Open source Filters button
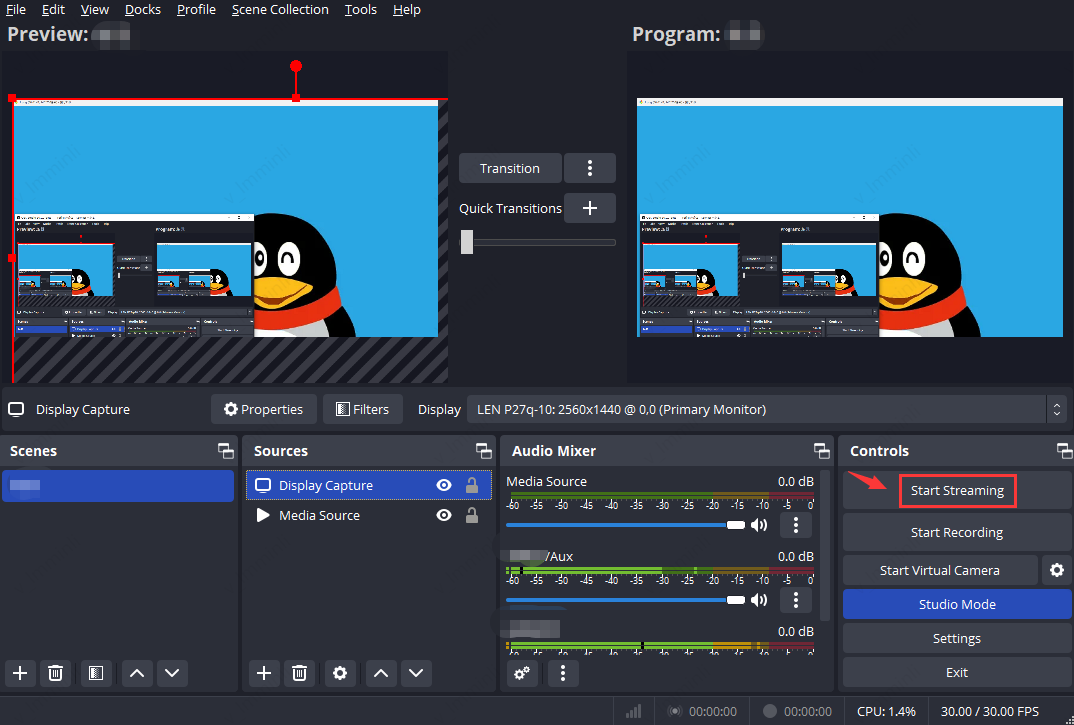 click(x=362, y=409)
